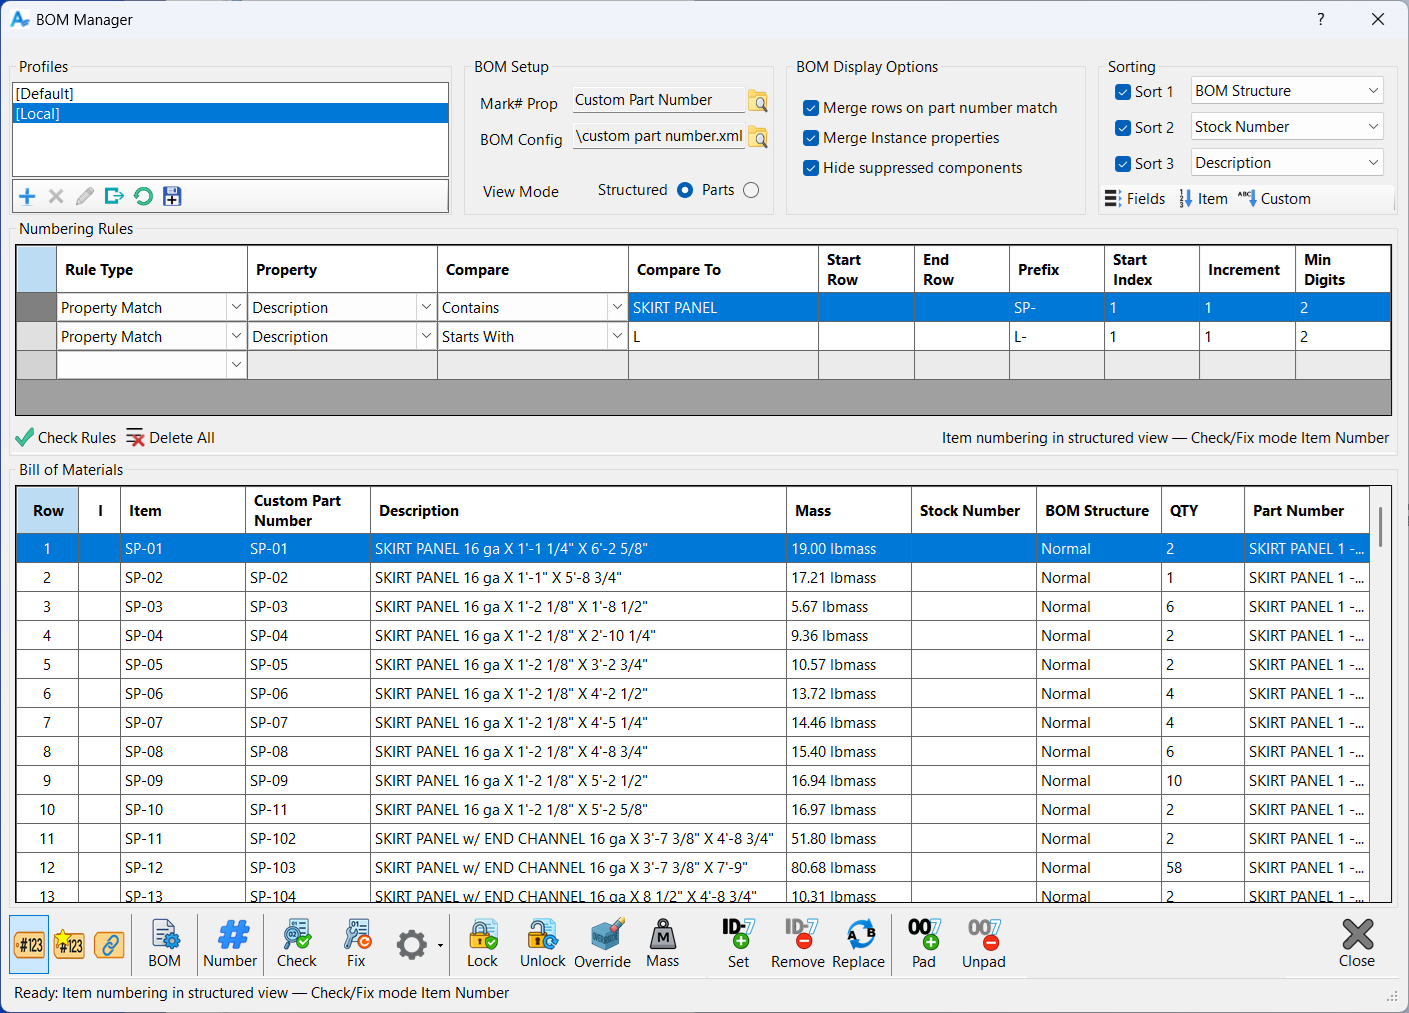The image size is (1409, 1013).
Task: Click the Delete All button
Action: click(x=170, y=438)
